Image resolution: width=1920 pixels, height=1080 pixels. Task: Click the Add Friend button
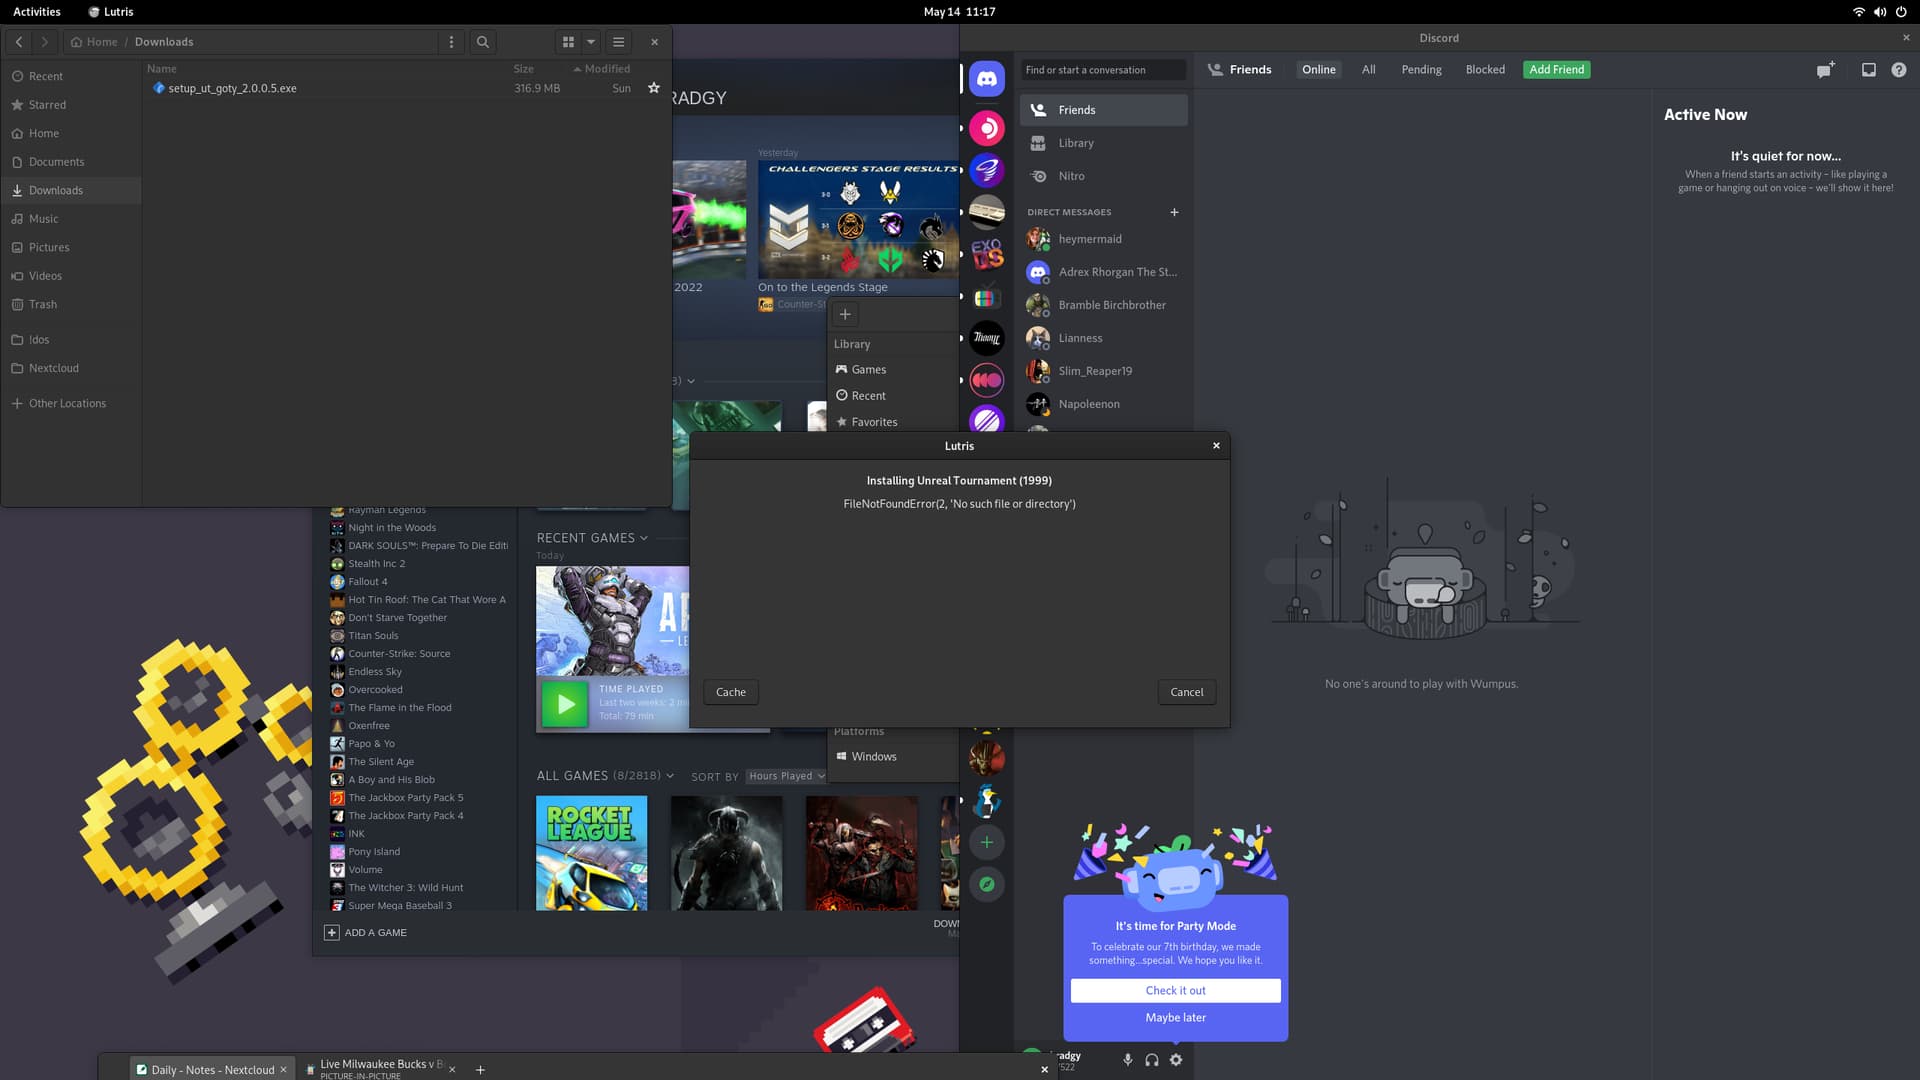point(1556,69)
